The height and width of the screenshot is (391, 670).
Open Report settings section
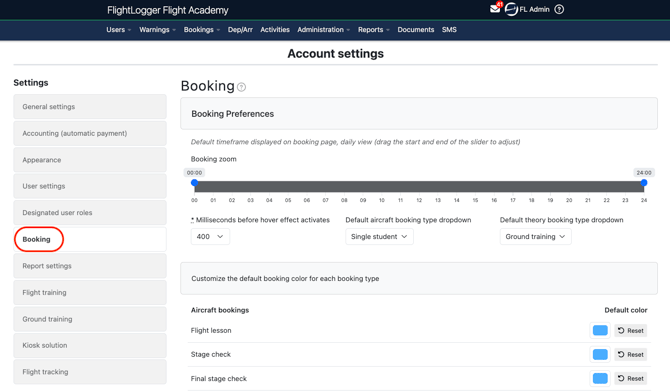[x=90, y=266]
